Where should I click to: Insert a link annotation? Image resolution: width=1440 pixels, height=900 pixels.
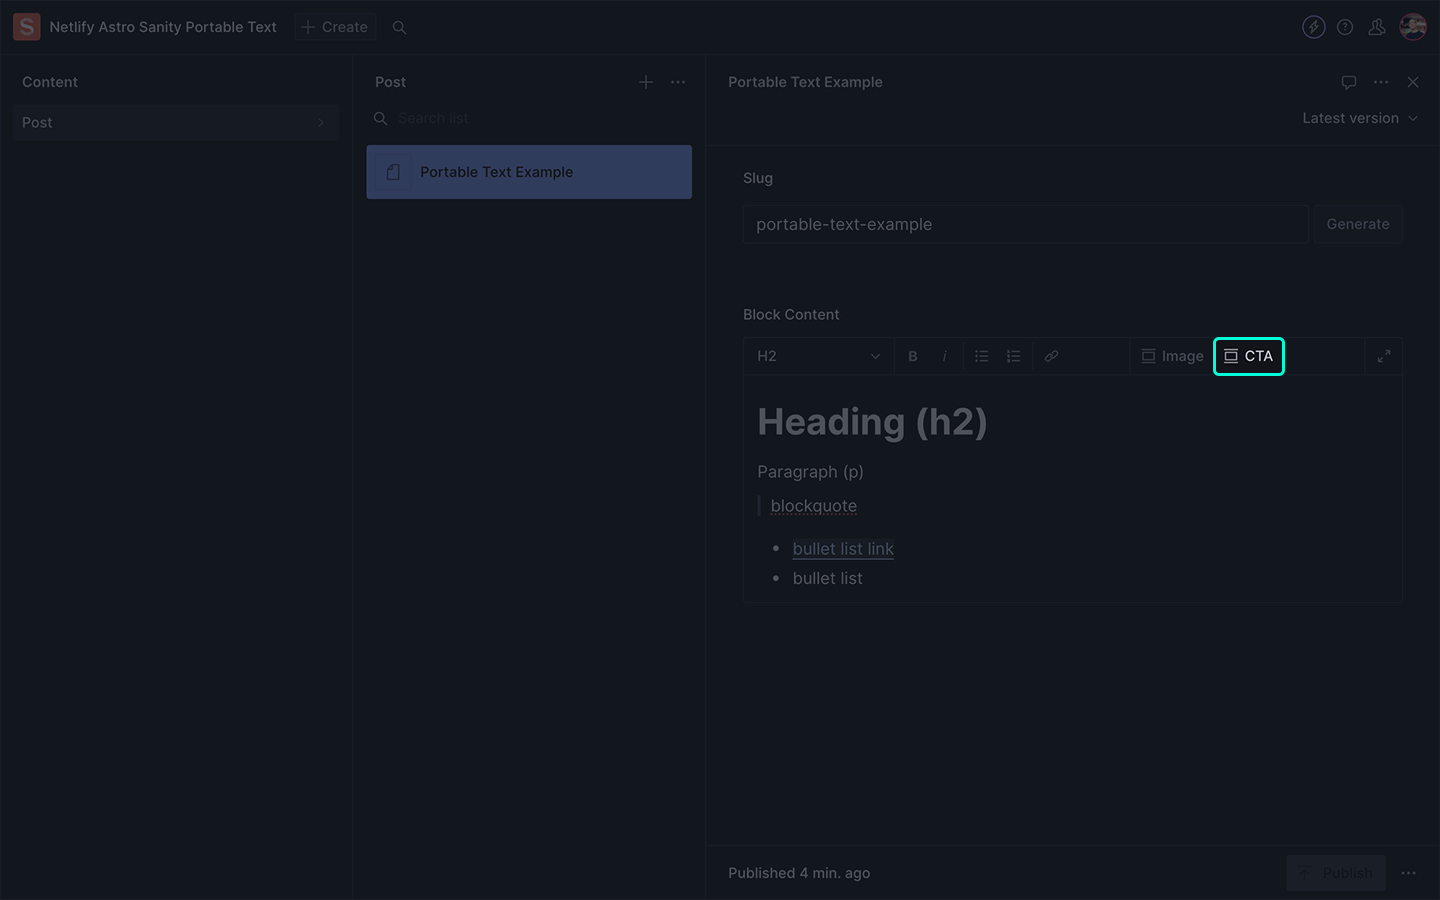point(1051,356)
